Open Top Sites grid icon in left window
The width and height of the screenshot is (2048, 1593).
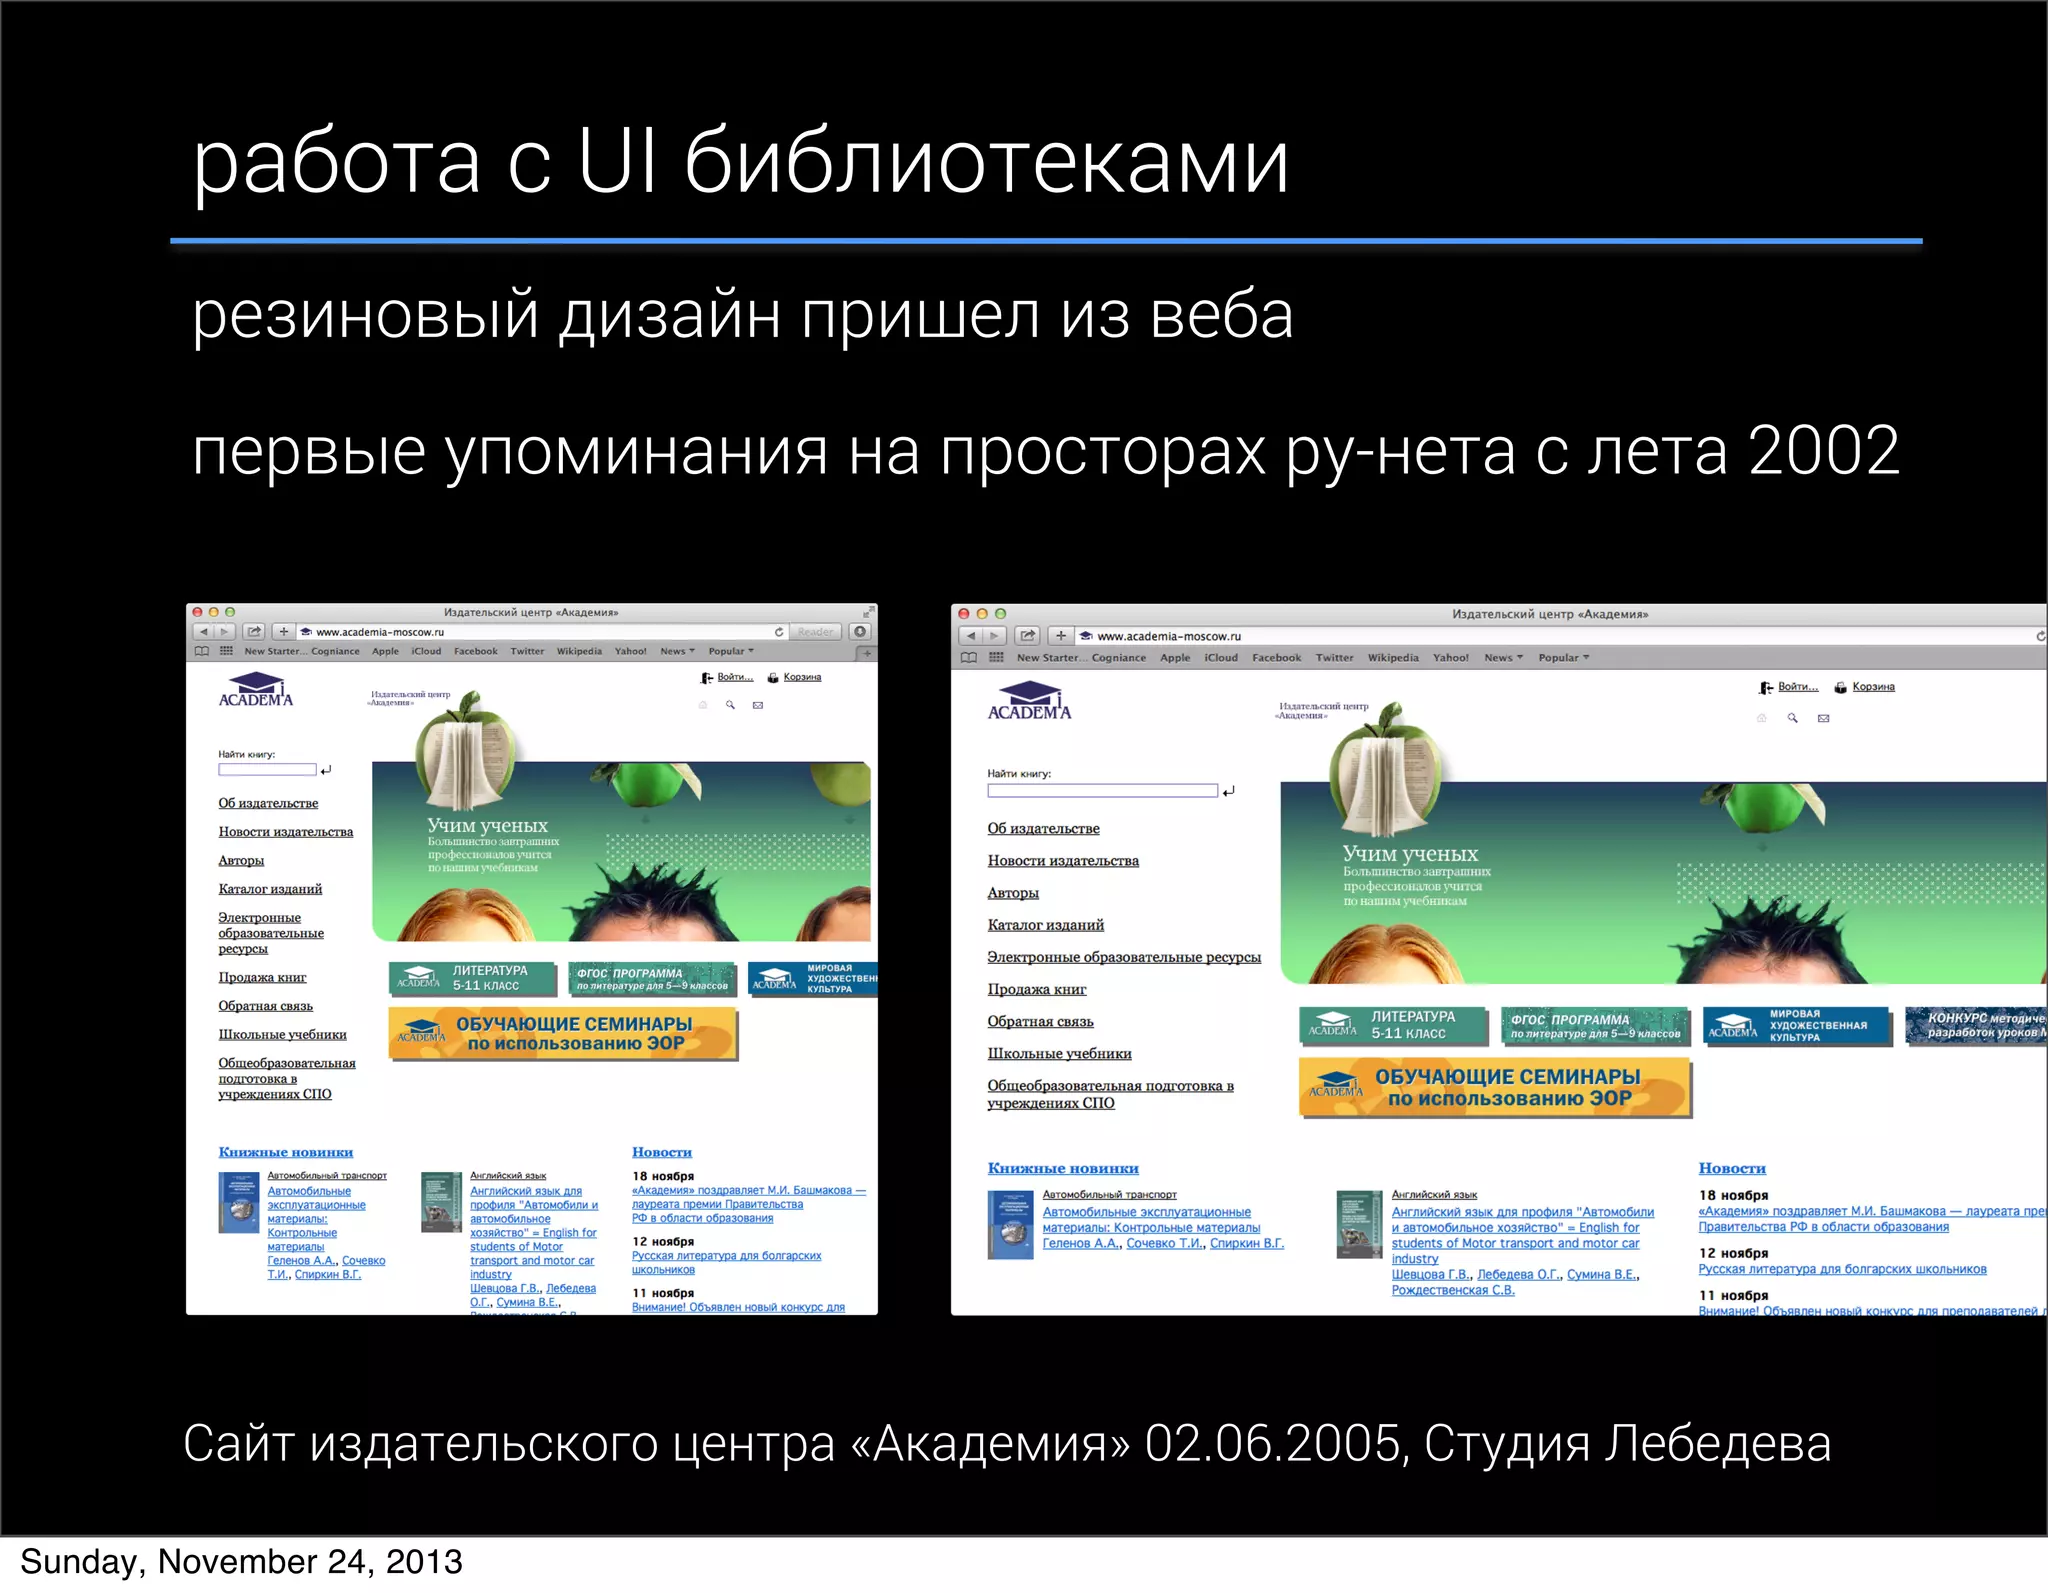coord(226,651)
